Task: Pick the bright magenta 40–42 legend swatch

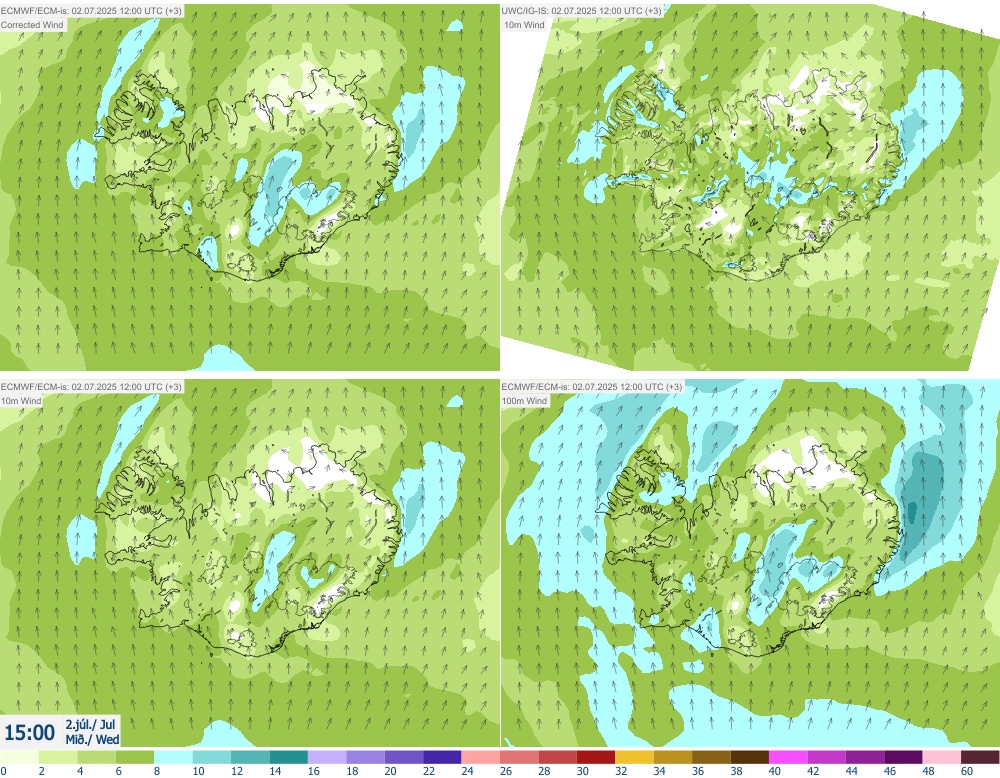Action: pos(788,757)
